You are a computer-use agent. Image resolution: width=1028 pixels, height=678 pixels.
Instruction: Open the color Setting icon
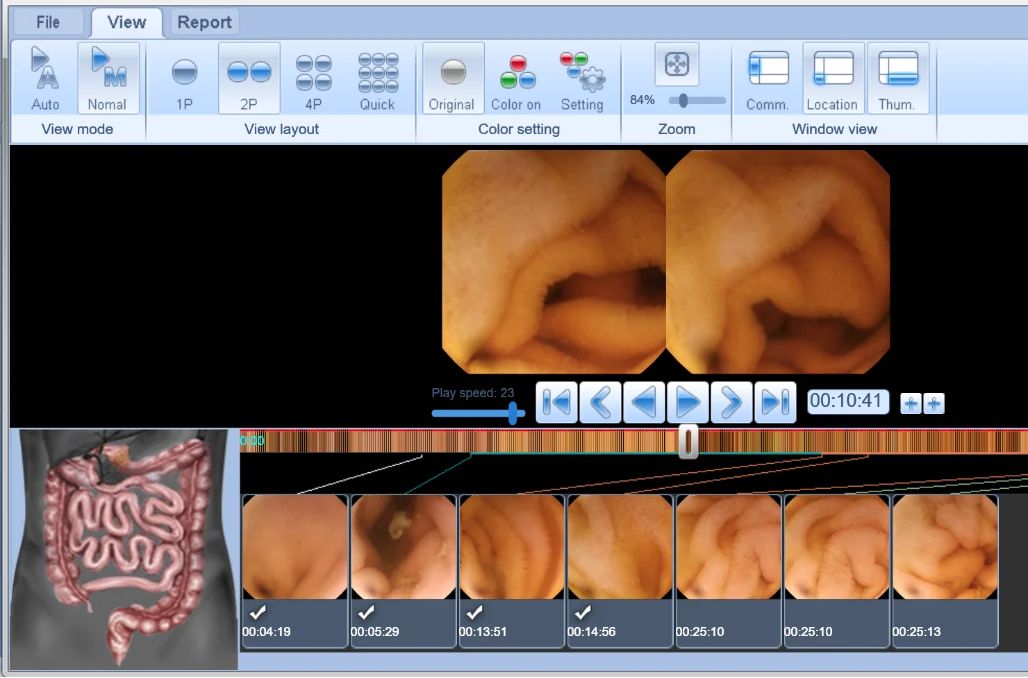tap(581, 78)
